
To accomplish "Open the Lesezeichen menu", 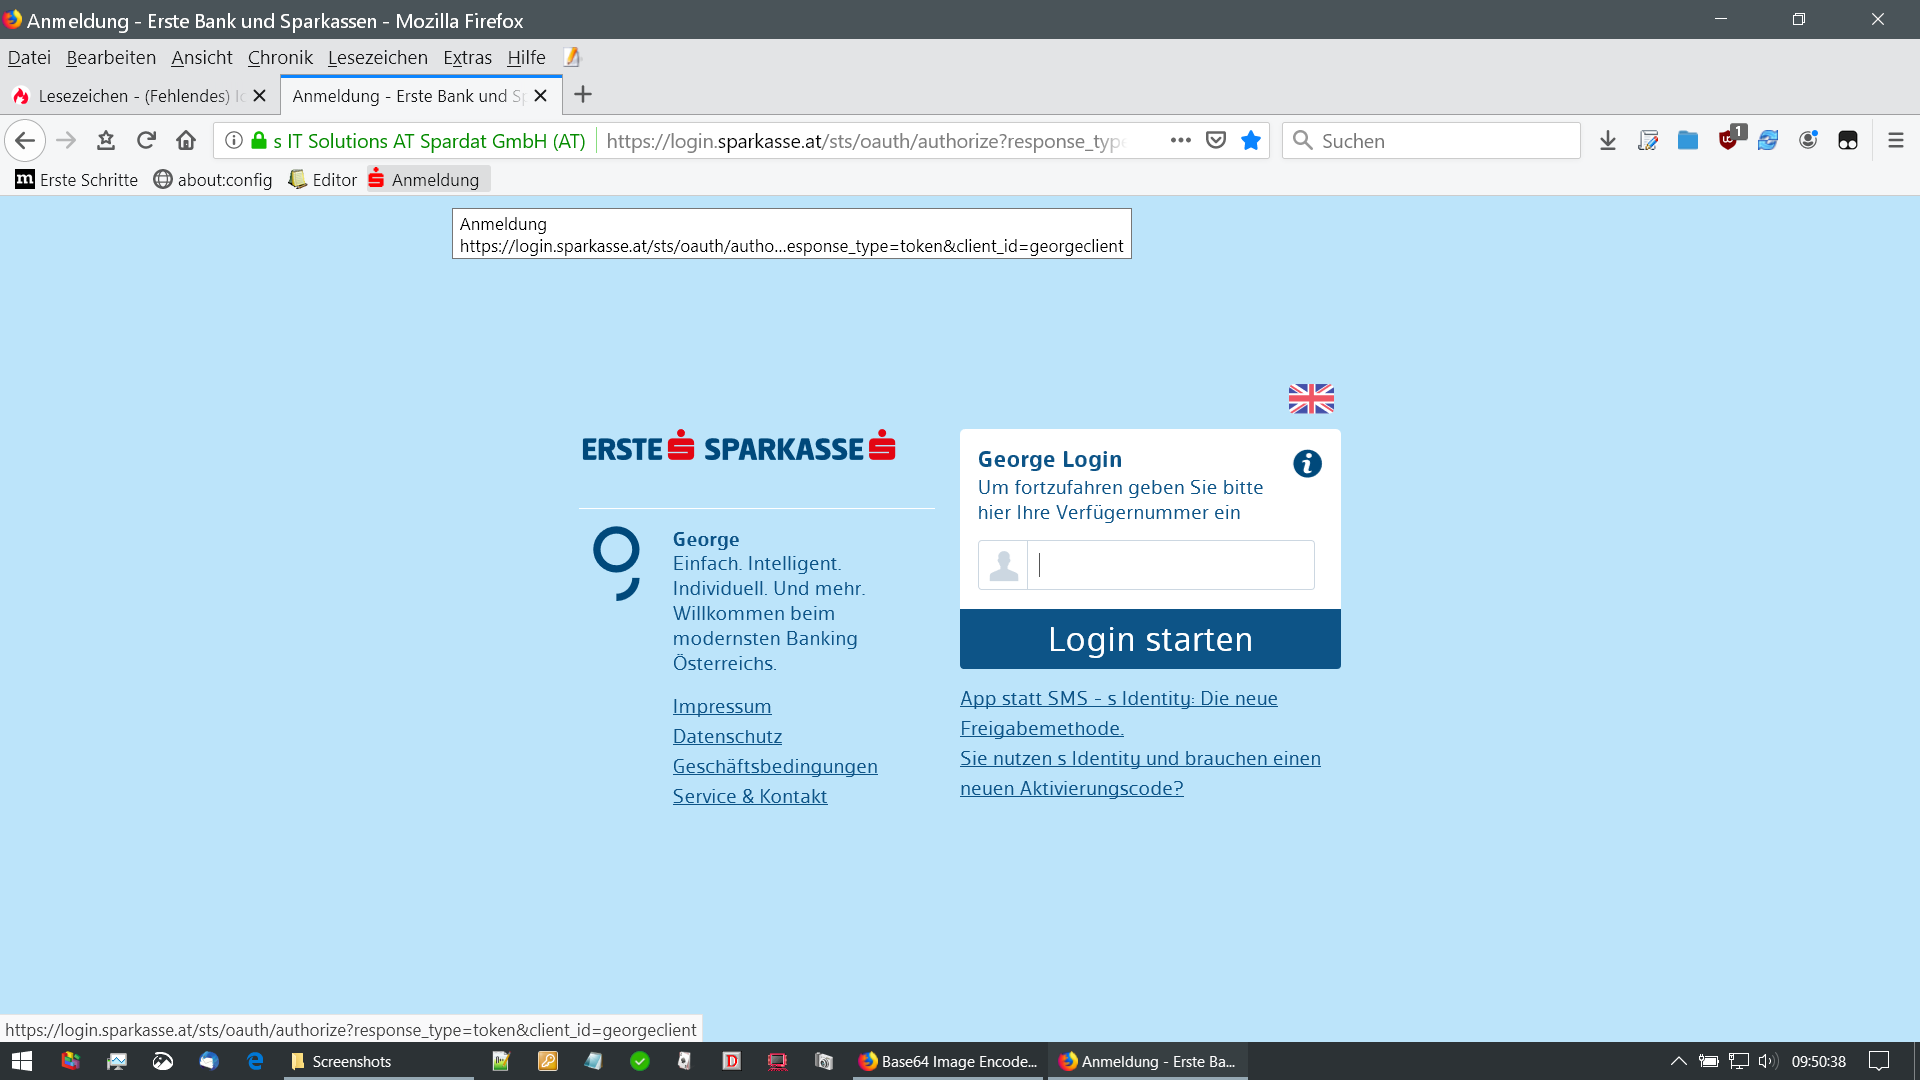I will tap(377, 57).
